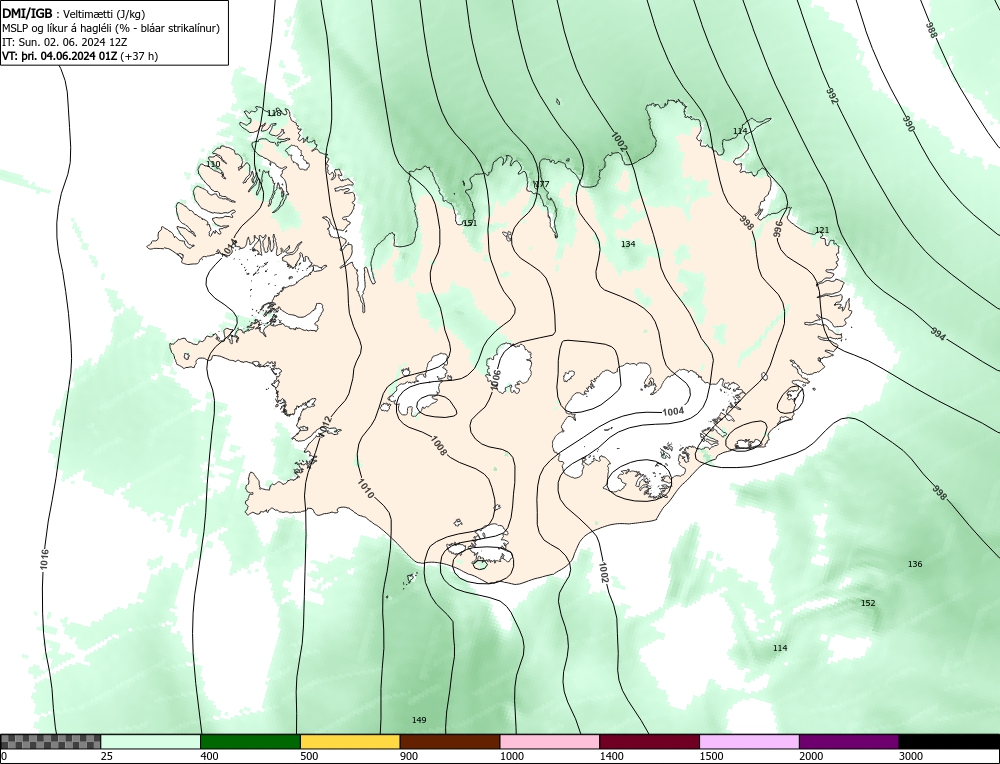This screenshot has width=1000, height=764.
Task: Click the dark maroon 1400–1500 legend swatch
Action: (x=649, y=741)
